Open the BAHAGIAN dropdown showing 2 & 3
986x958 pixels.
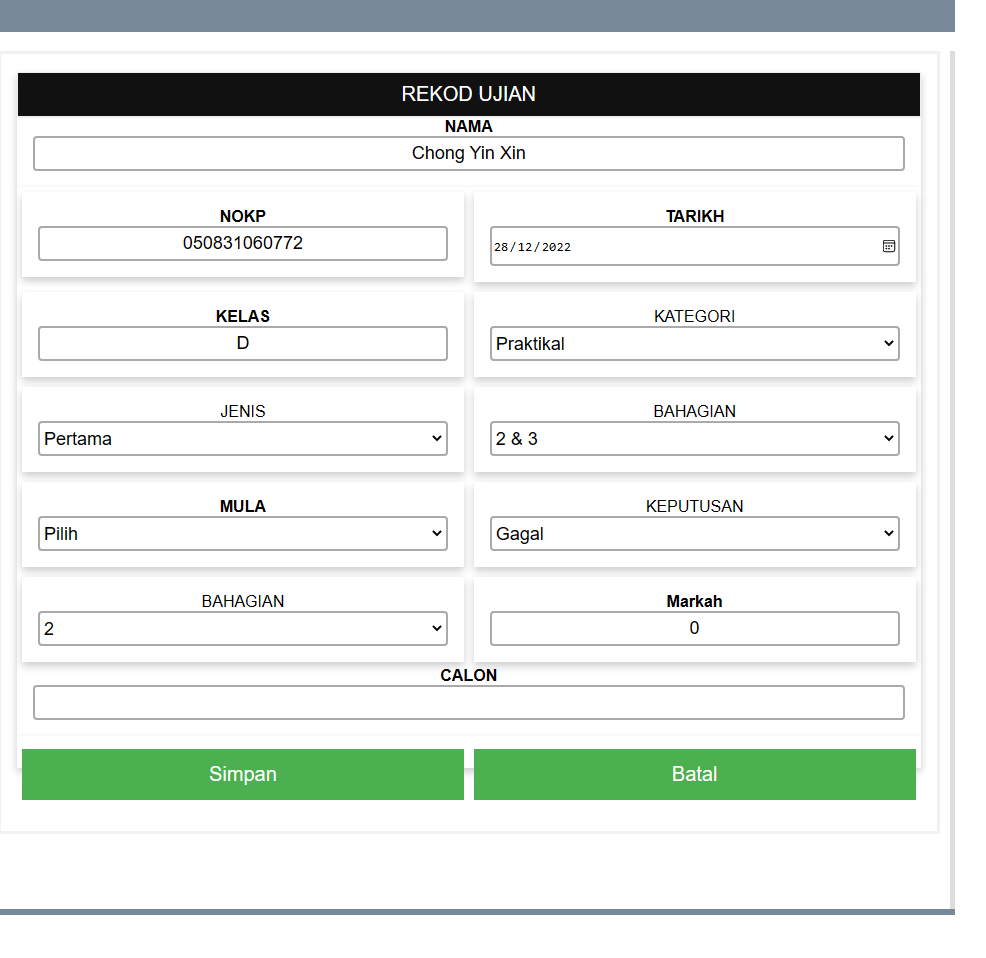coord(694,439)
